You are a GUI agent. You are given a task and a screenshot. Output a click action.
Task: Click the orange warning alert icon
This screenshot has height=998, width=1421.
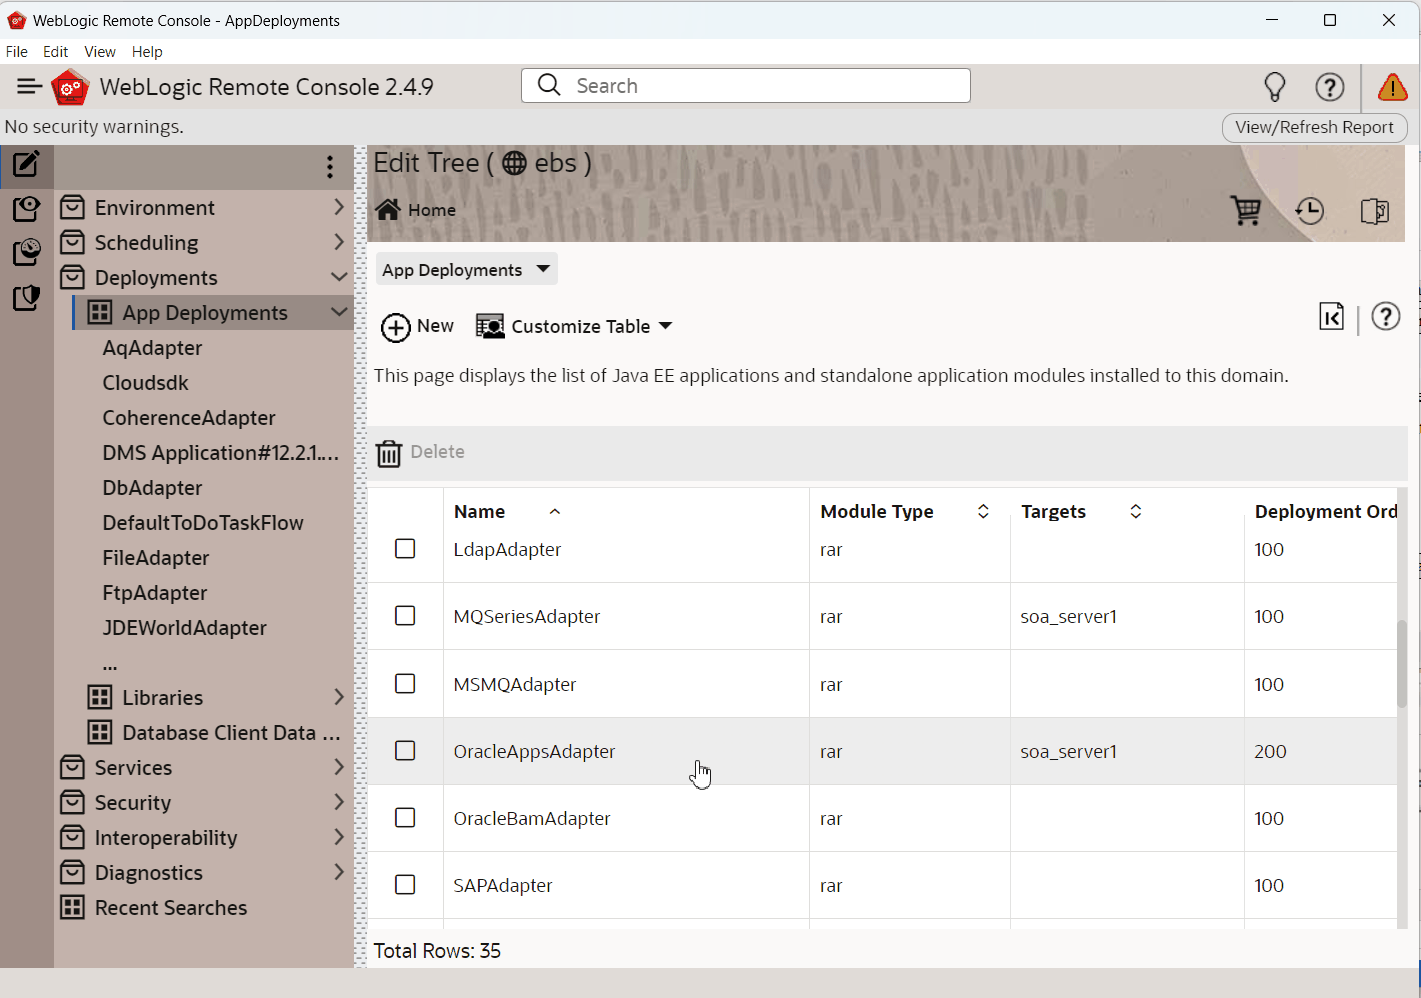point(1393,88)
